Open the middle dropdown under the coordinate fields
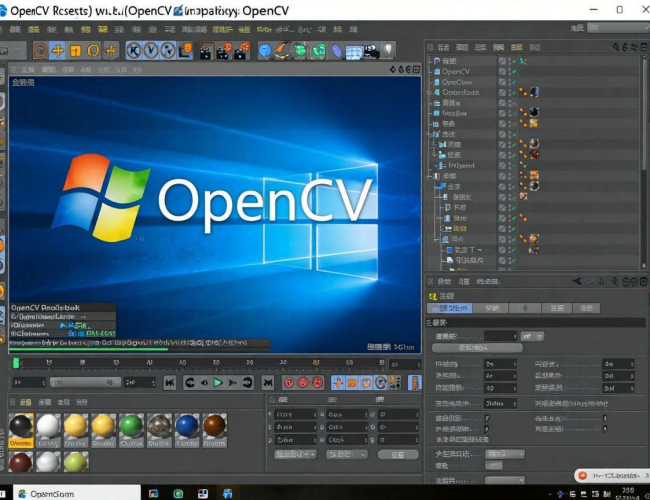Screen dimensions: 650x500 tap(347, 454)
